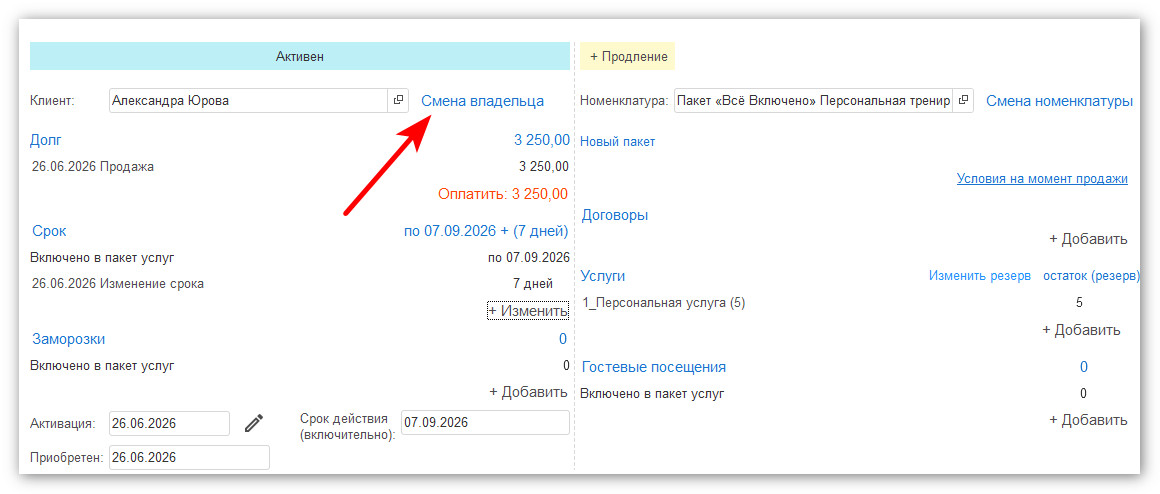Click the blue 0 count beside Гостевые посещения

pos(1084,367)
